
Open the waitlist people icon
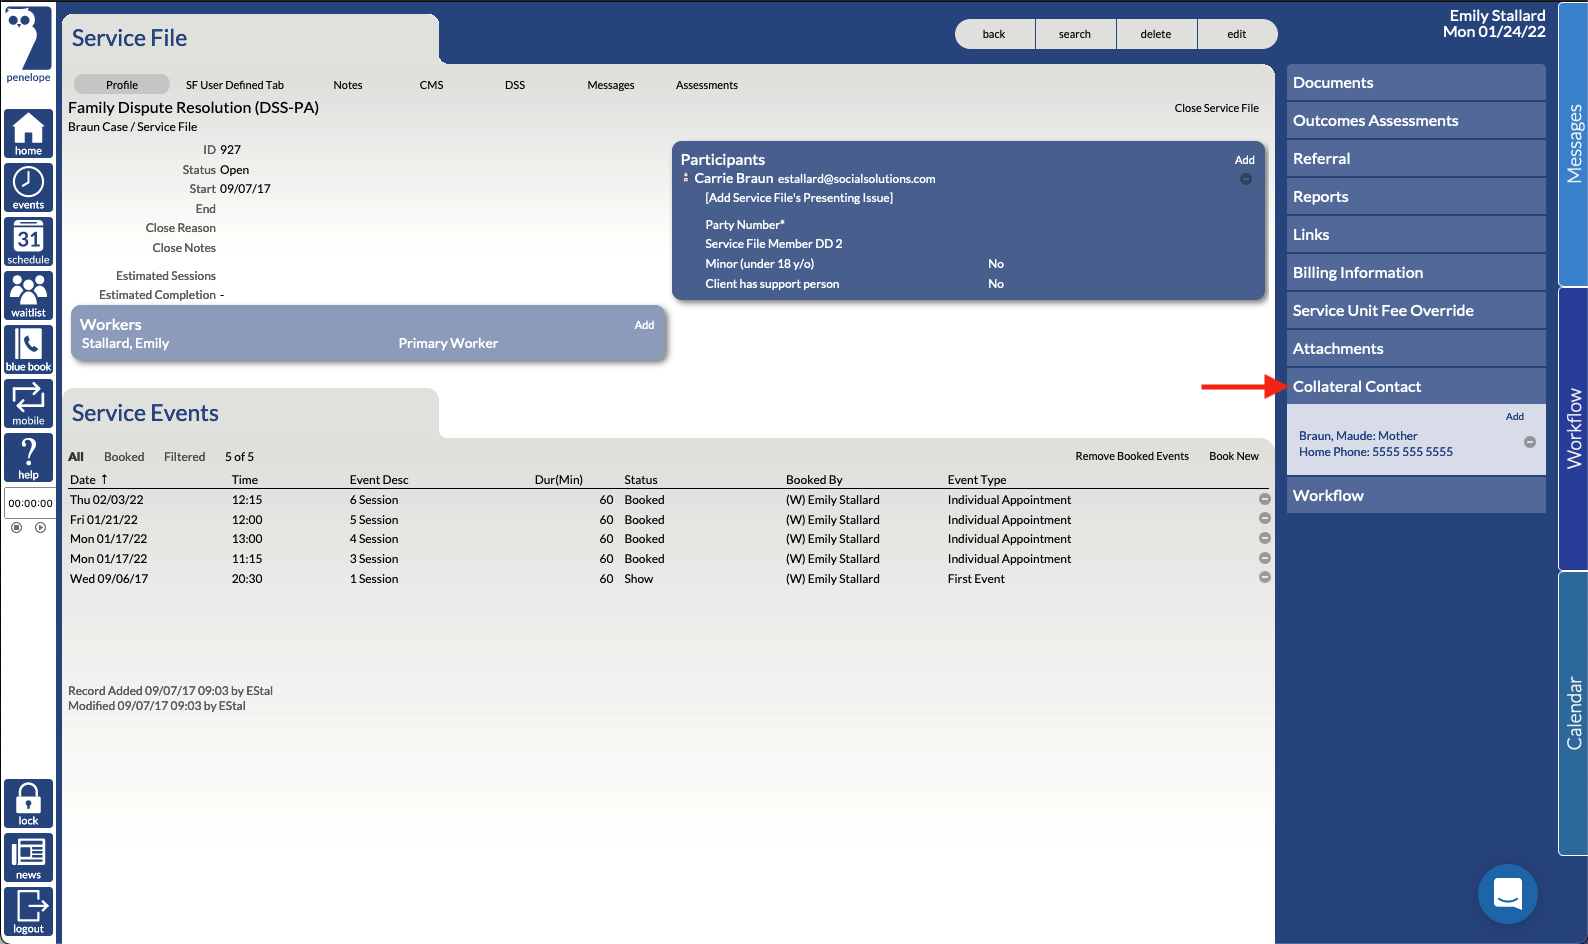[x=28, y=295]
